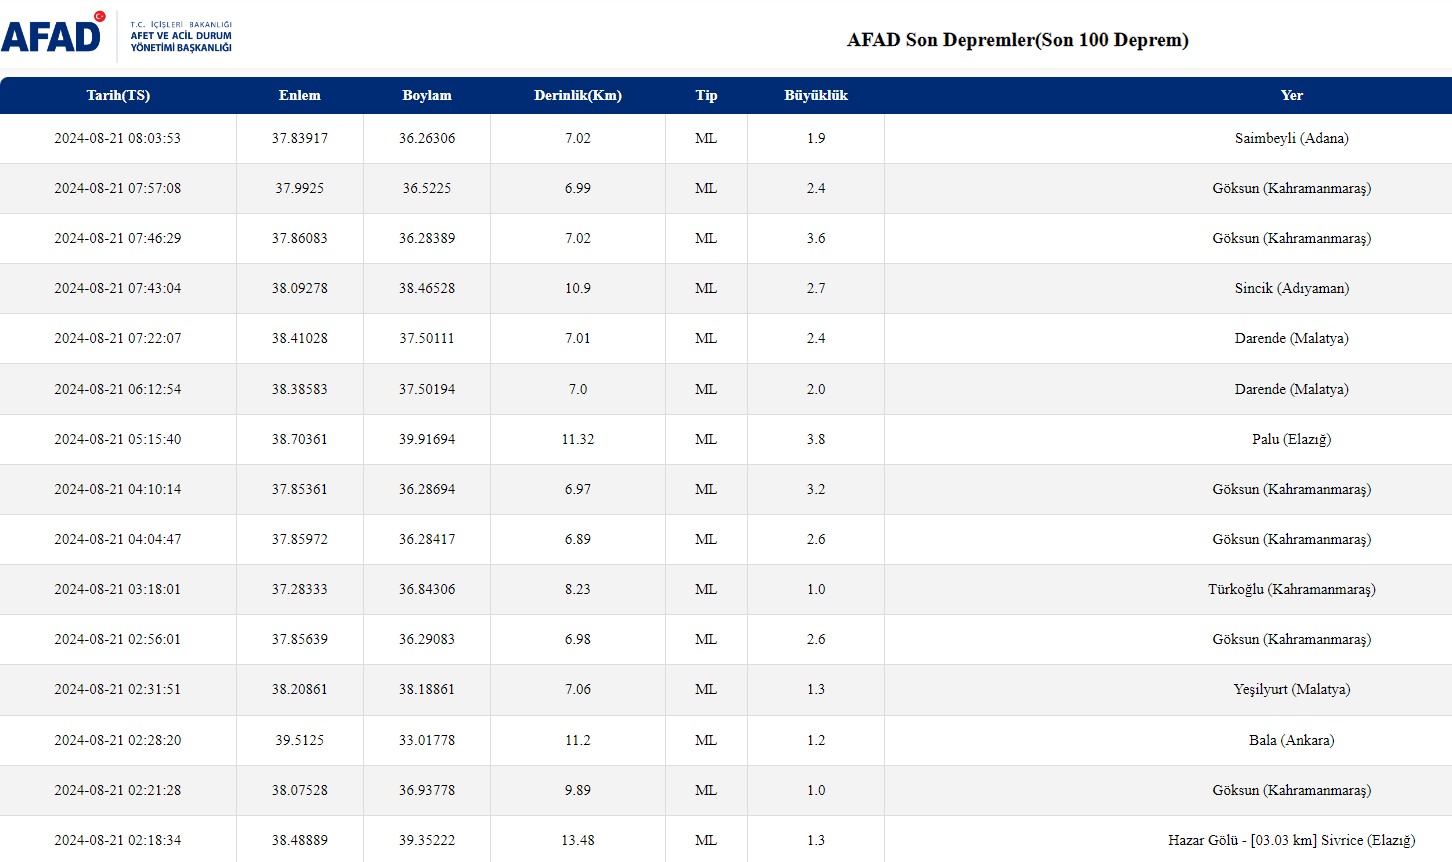
Task: Click magnitude value 1.2
Action: click(x=816, y=740)
